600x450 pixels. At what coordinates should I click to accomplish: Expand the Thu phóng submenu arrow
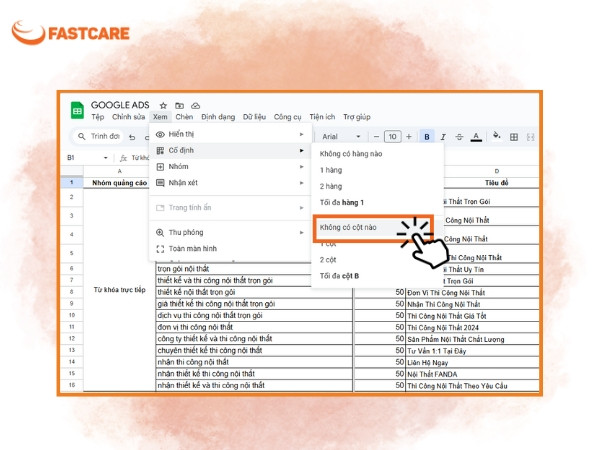(x=302, y=233)
